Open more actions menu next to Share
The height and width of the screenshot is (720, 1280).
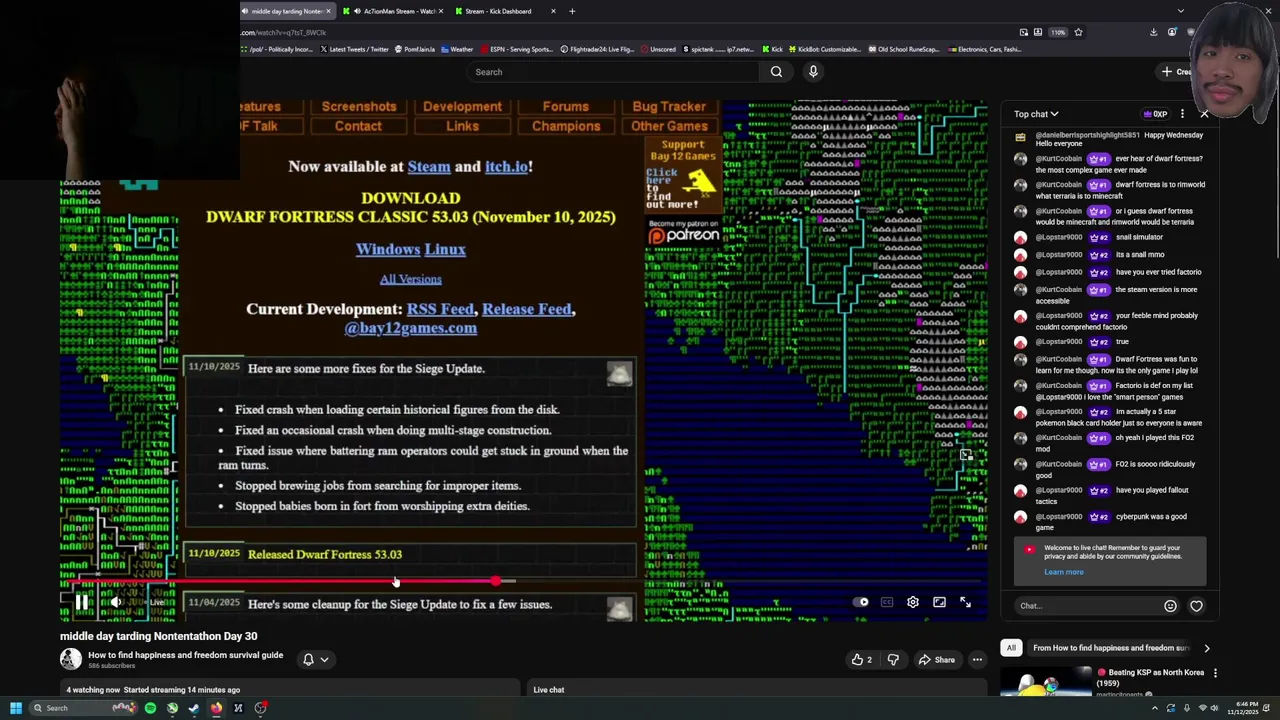click(977, 660)
